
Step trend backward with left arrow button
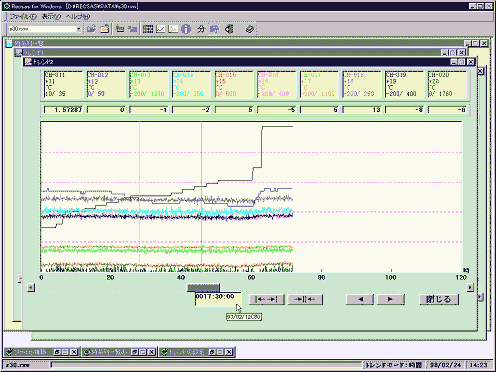[360, 299]
